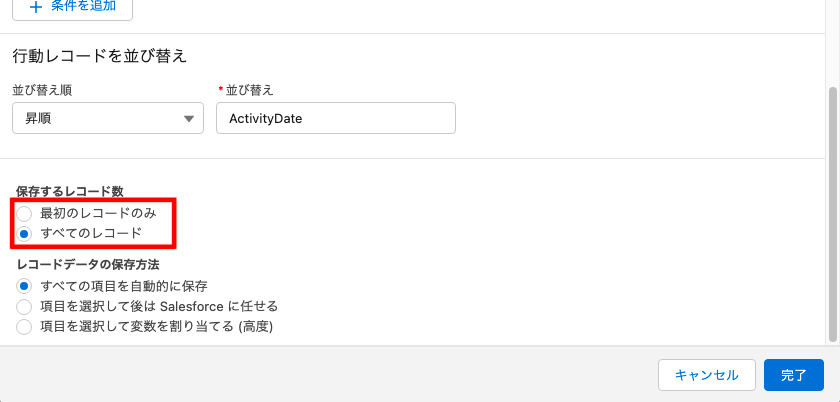The width and height of the screenshot is (840, 402).
Task: Expand the dropdown arrow next to 昇順
Action: click(189, 119)
